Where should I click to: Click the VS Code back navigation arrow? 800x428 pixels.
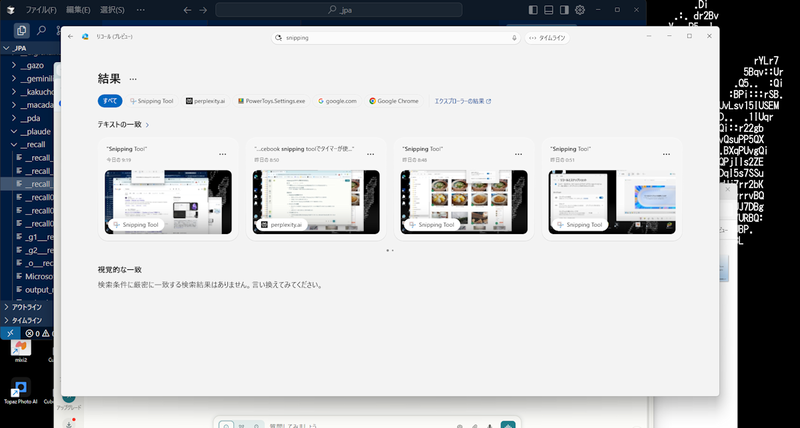tap(187, 10)
